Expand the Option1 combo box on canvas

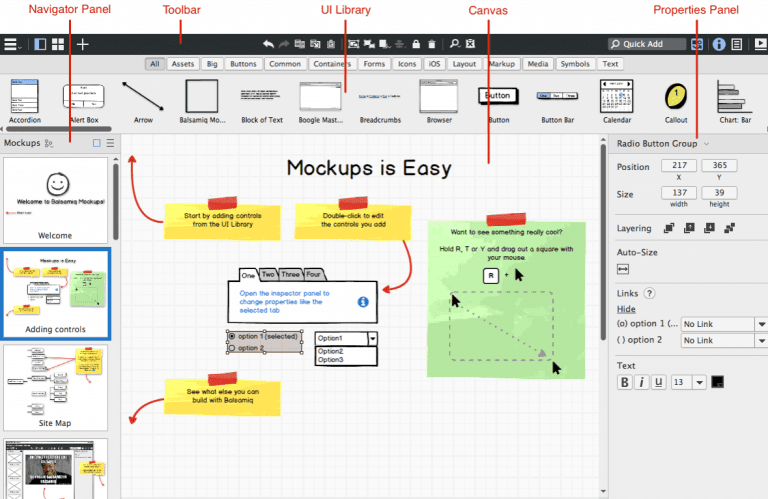(x=373, y=339)
